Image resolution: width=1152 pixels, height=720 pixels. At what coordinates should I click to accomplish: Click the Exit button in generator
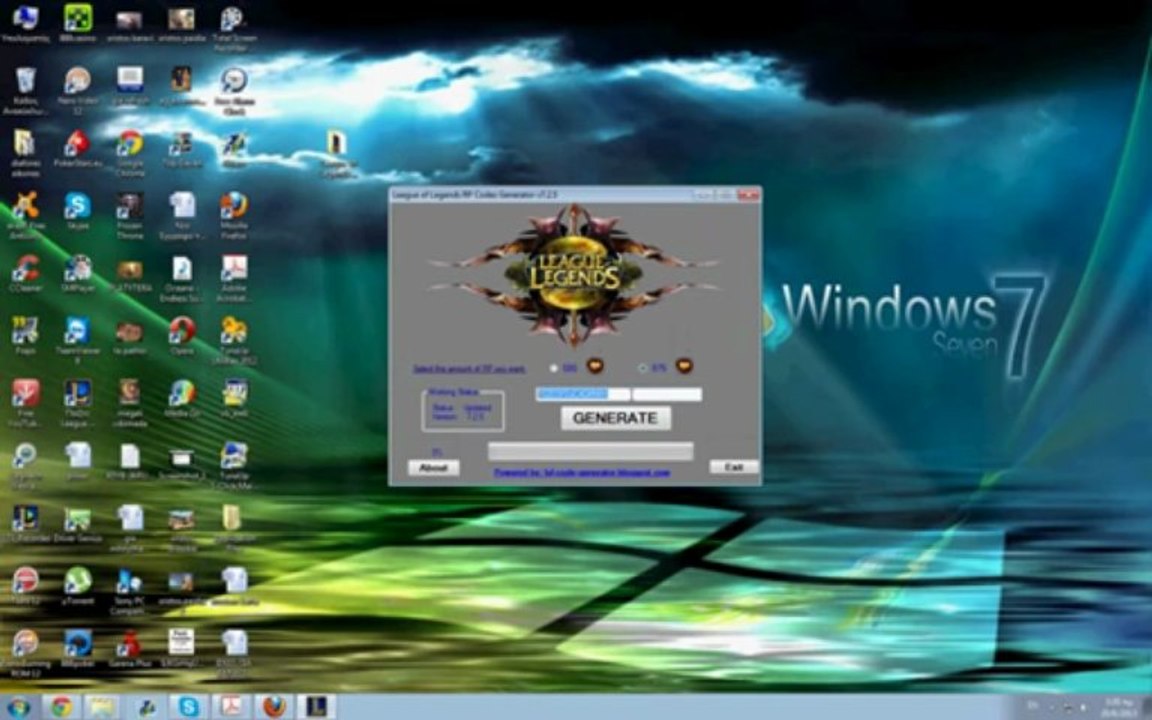point(734,467)
